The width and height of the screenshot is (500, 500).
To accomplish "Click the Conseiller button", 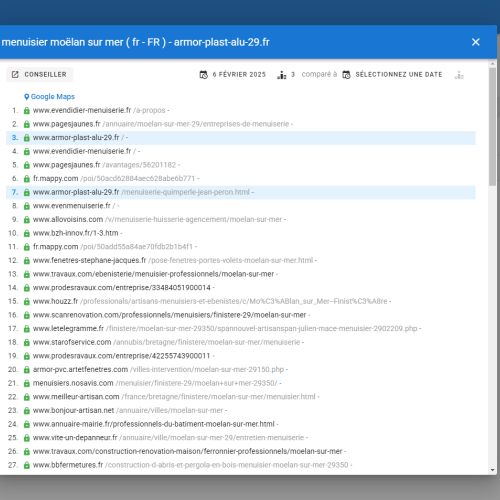I will pyautogui.click(x=39, y=74).
